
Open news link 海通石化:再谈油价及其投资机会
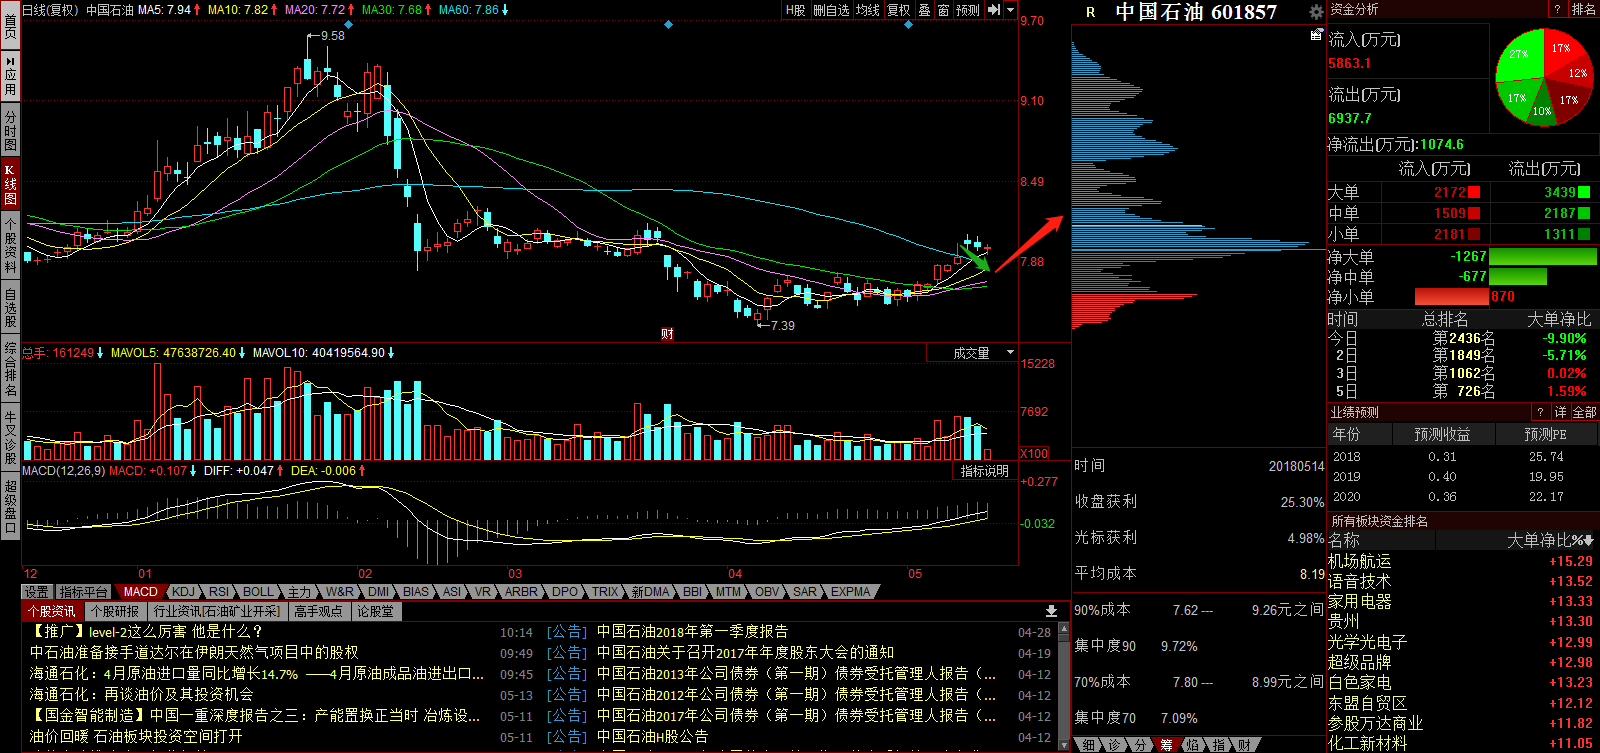click(x=141, y=694)
